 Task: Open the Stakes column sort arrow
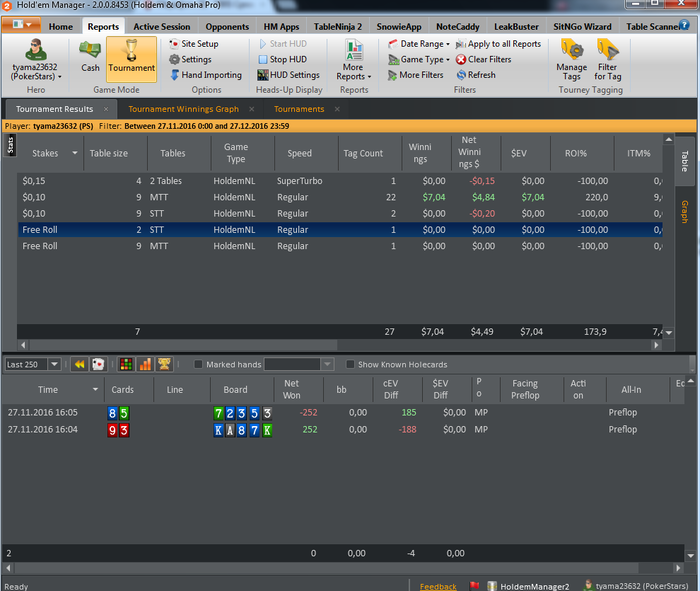(x=75, y=153)
